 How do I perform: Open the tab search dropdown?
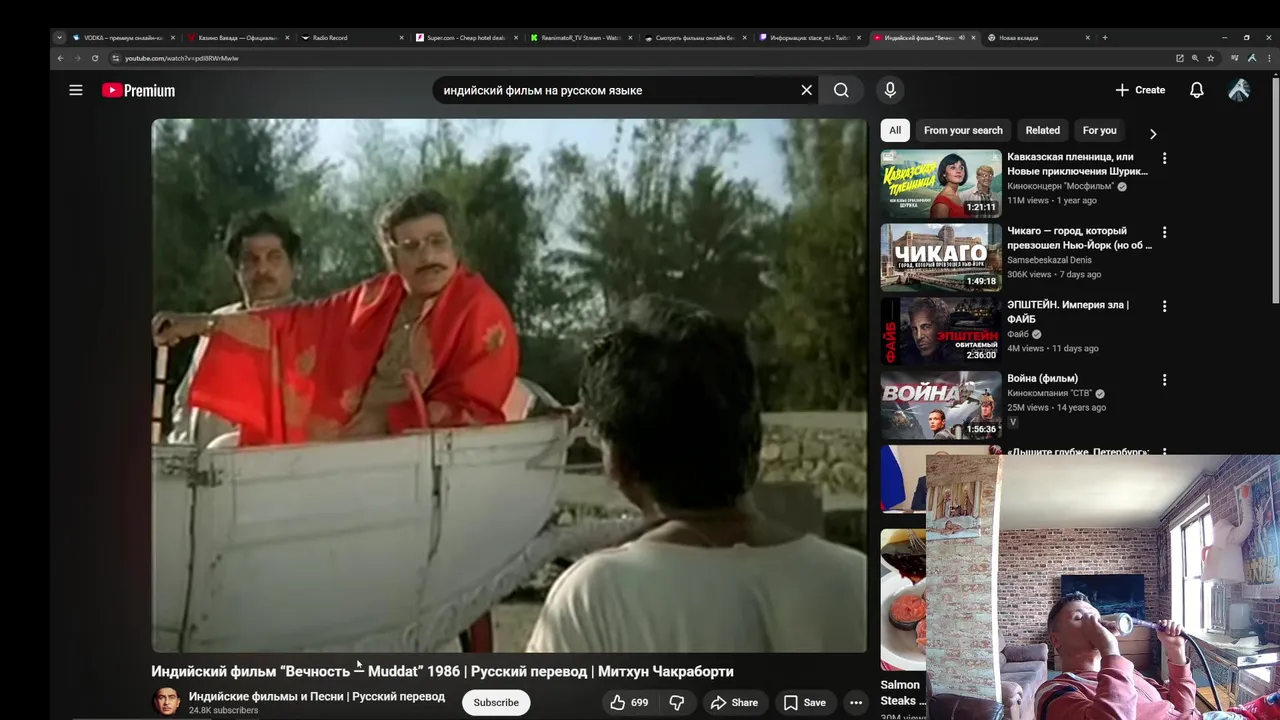pyautogui.click(x=59, y=38)
